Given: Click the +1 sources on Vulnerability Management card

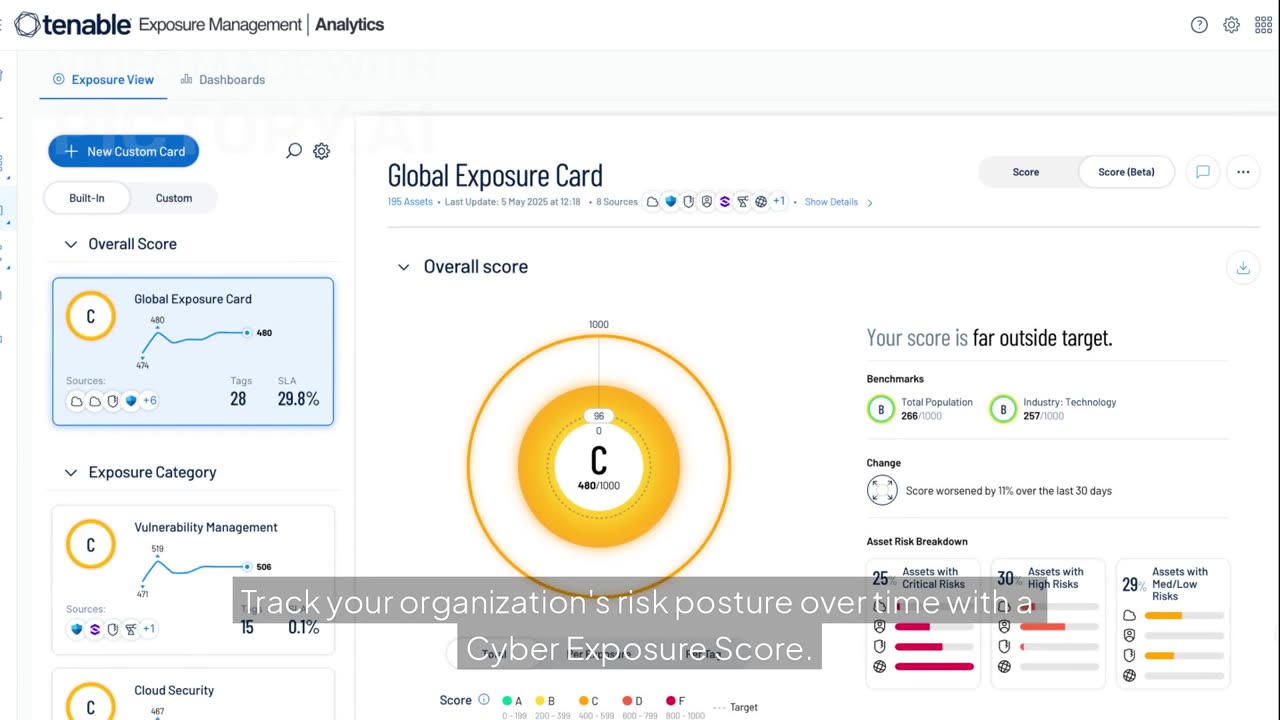Looking at the screenshot, I should (148, 629).
